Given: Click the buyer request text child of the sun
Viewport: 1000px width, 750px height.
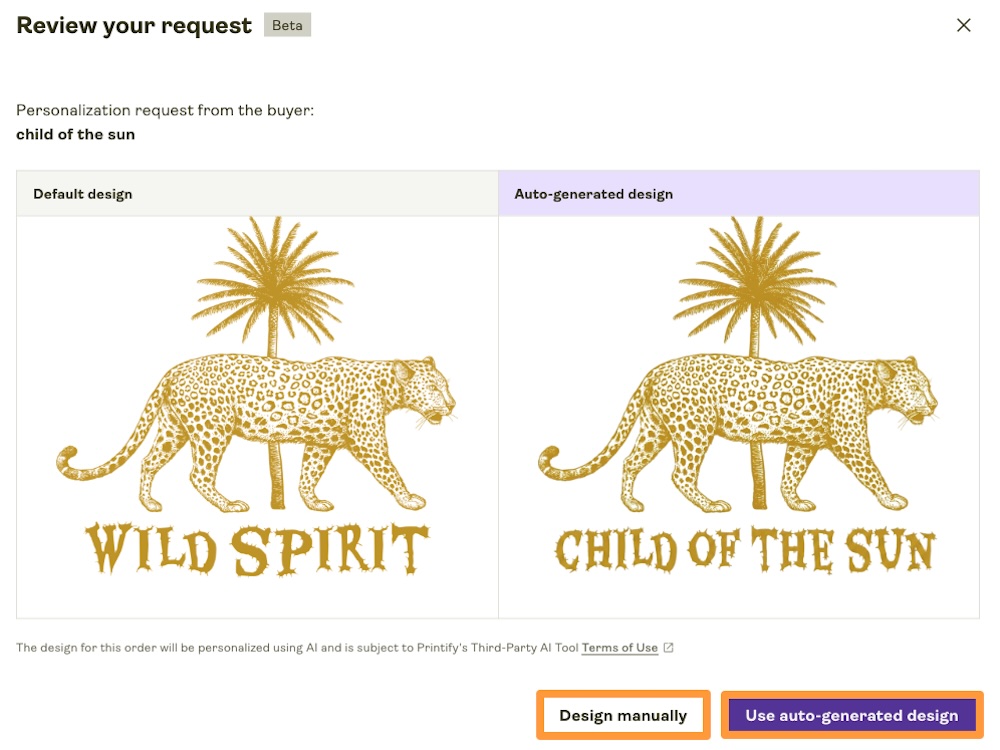Looking at the screenshot, I should coord(76,134).
